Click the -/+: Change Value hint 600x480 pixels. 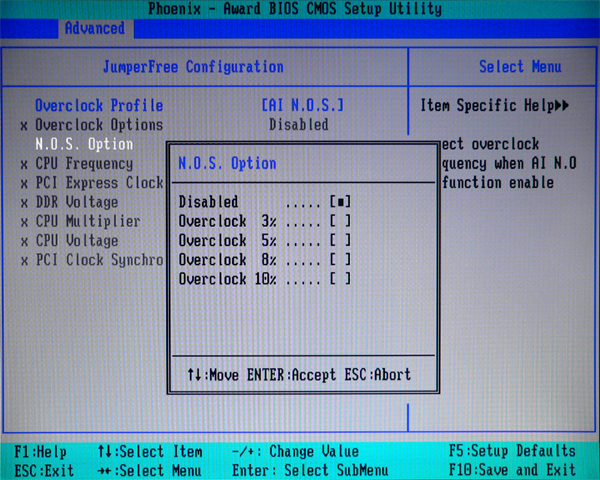pyautogui.click(x=295, y=452)
